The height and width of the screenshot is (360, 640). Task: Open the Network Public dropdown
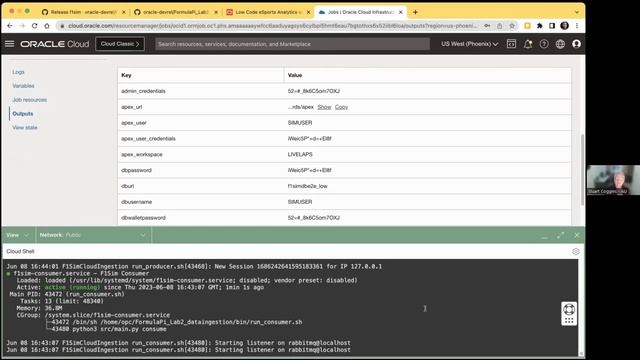[x=93, y=235]
